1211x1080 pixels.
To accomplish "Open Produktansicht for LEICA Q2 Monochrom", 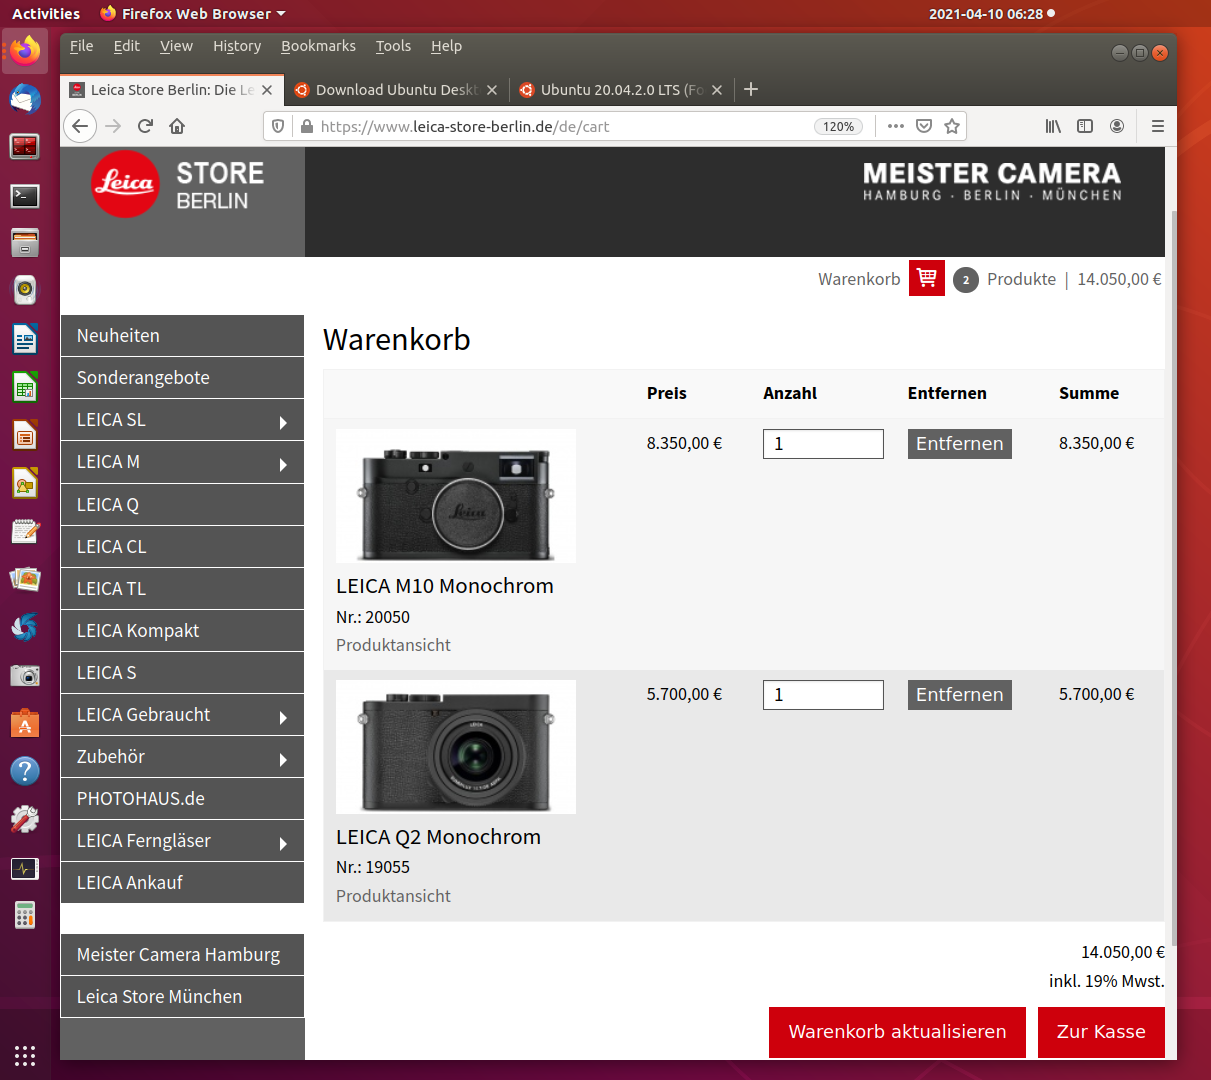I will pos(393,896).
